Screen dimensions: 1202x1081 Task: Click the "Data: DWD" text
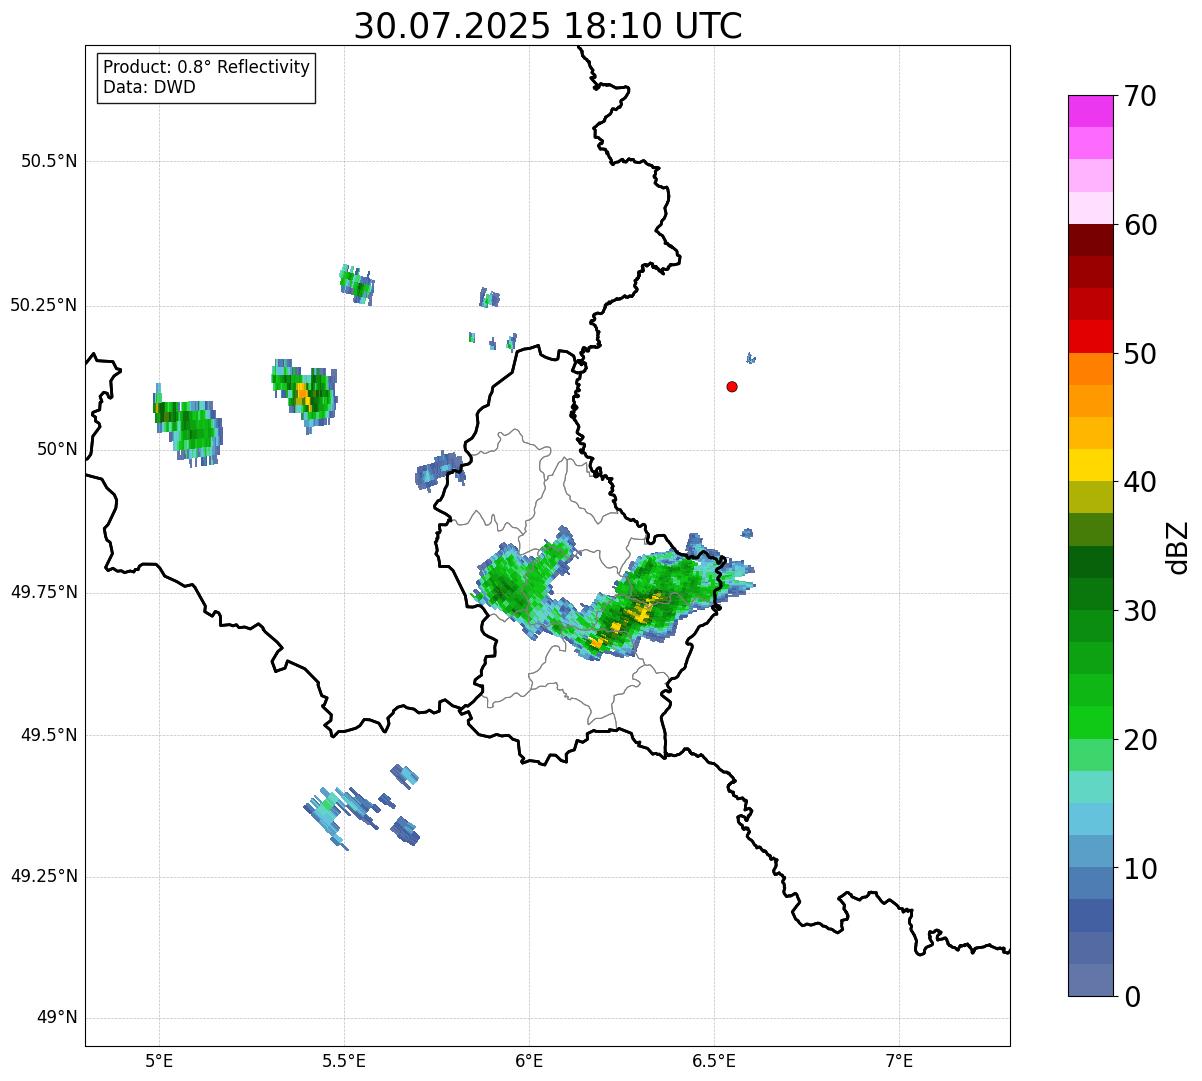click(149, 87)
